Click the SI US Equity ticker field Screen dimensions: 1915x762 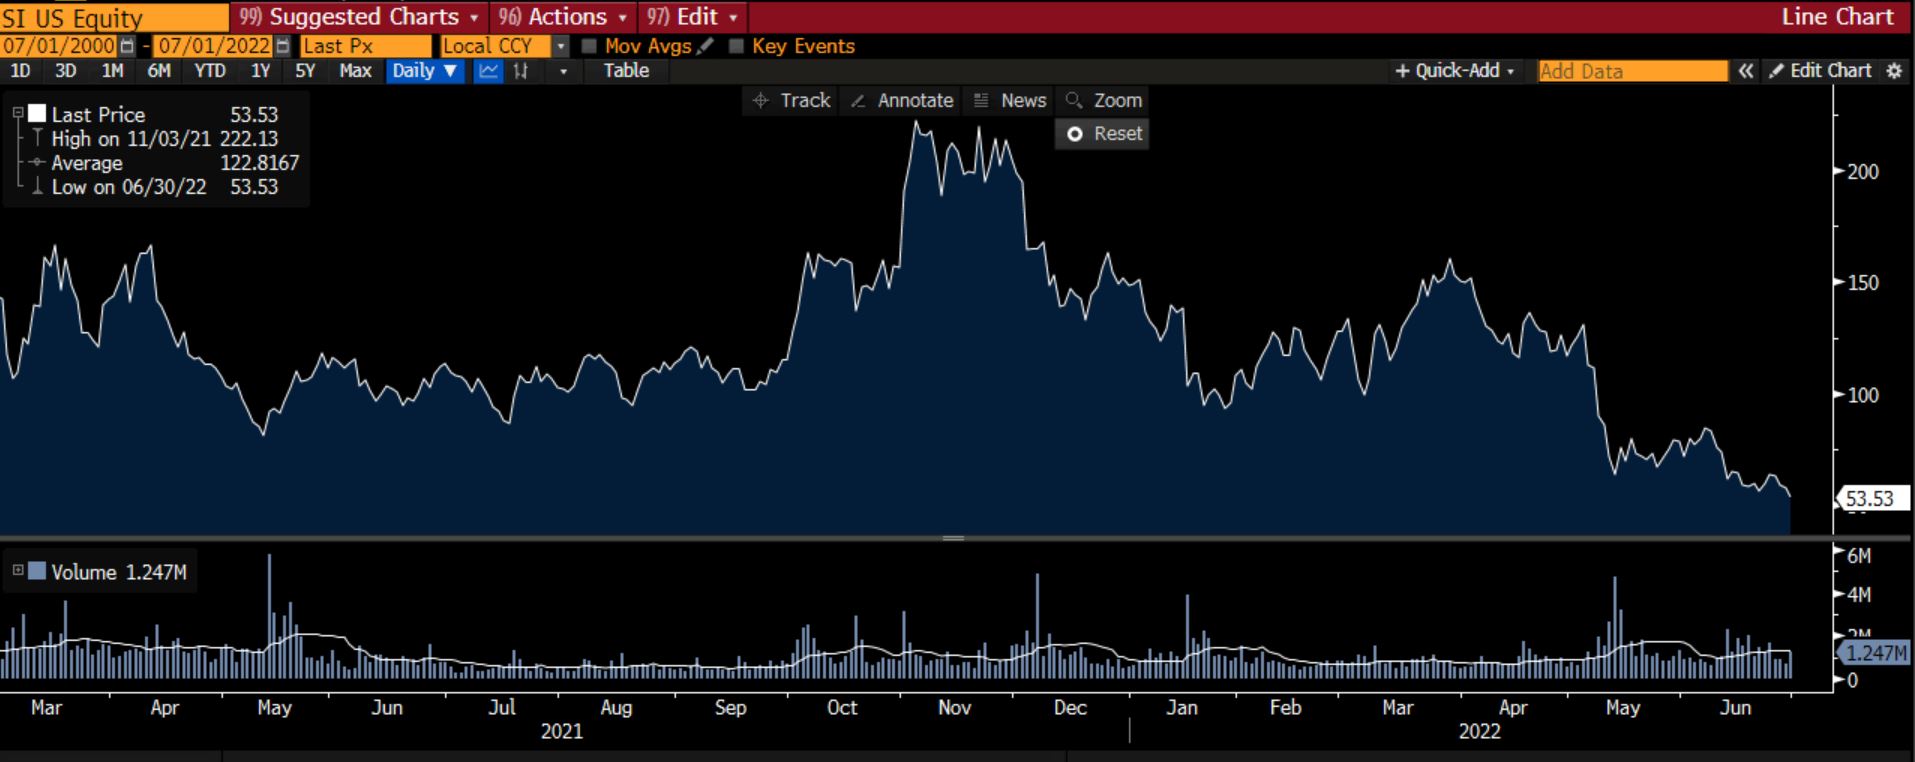[x=114, y=18]
